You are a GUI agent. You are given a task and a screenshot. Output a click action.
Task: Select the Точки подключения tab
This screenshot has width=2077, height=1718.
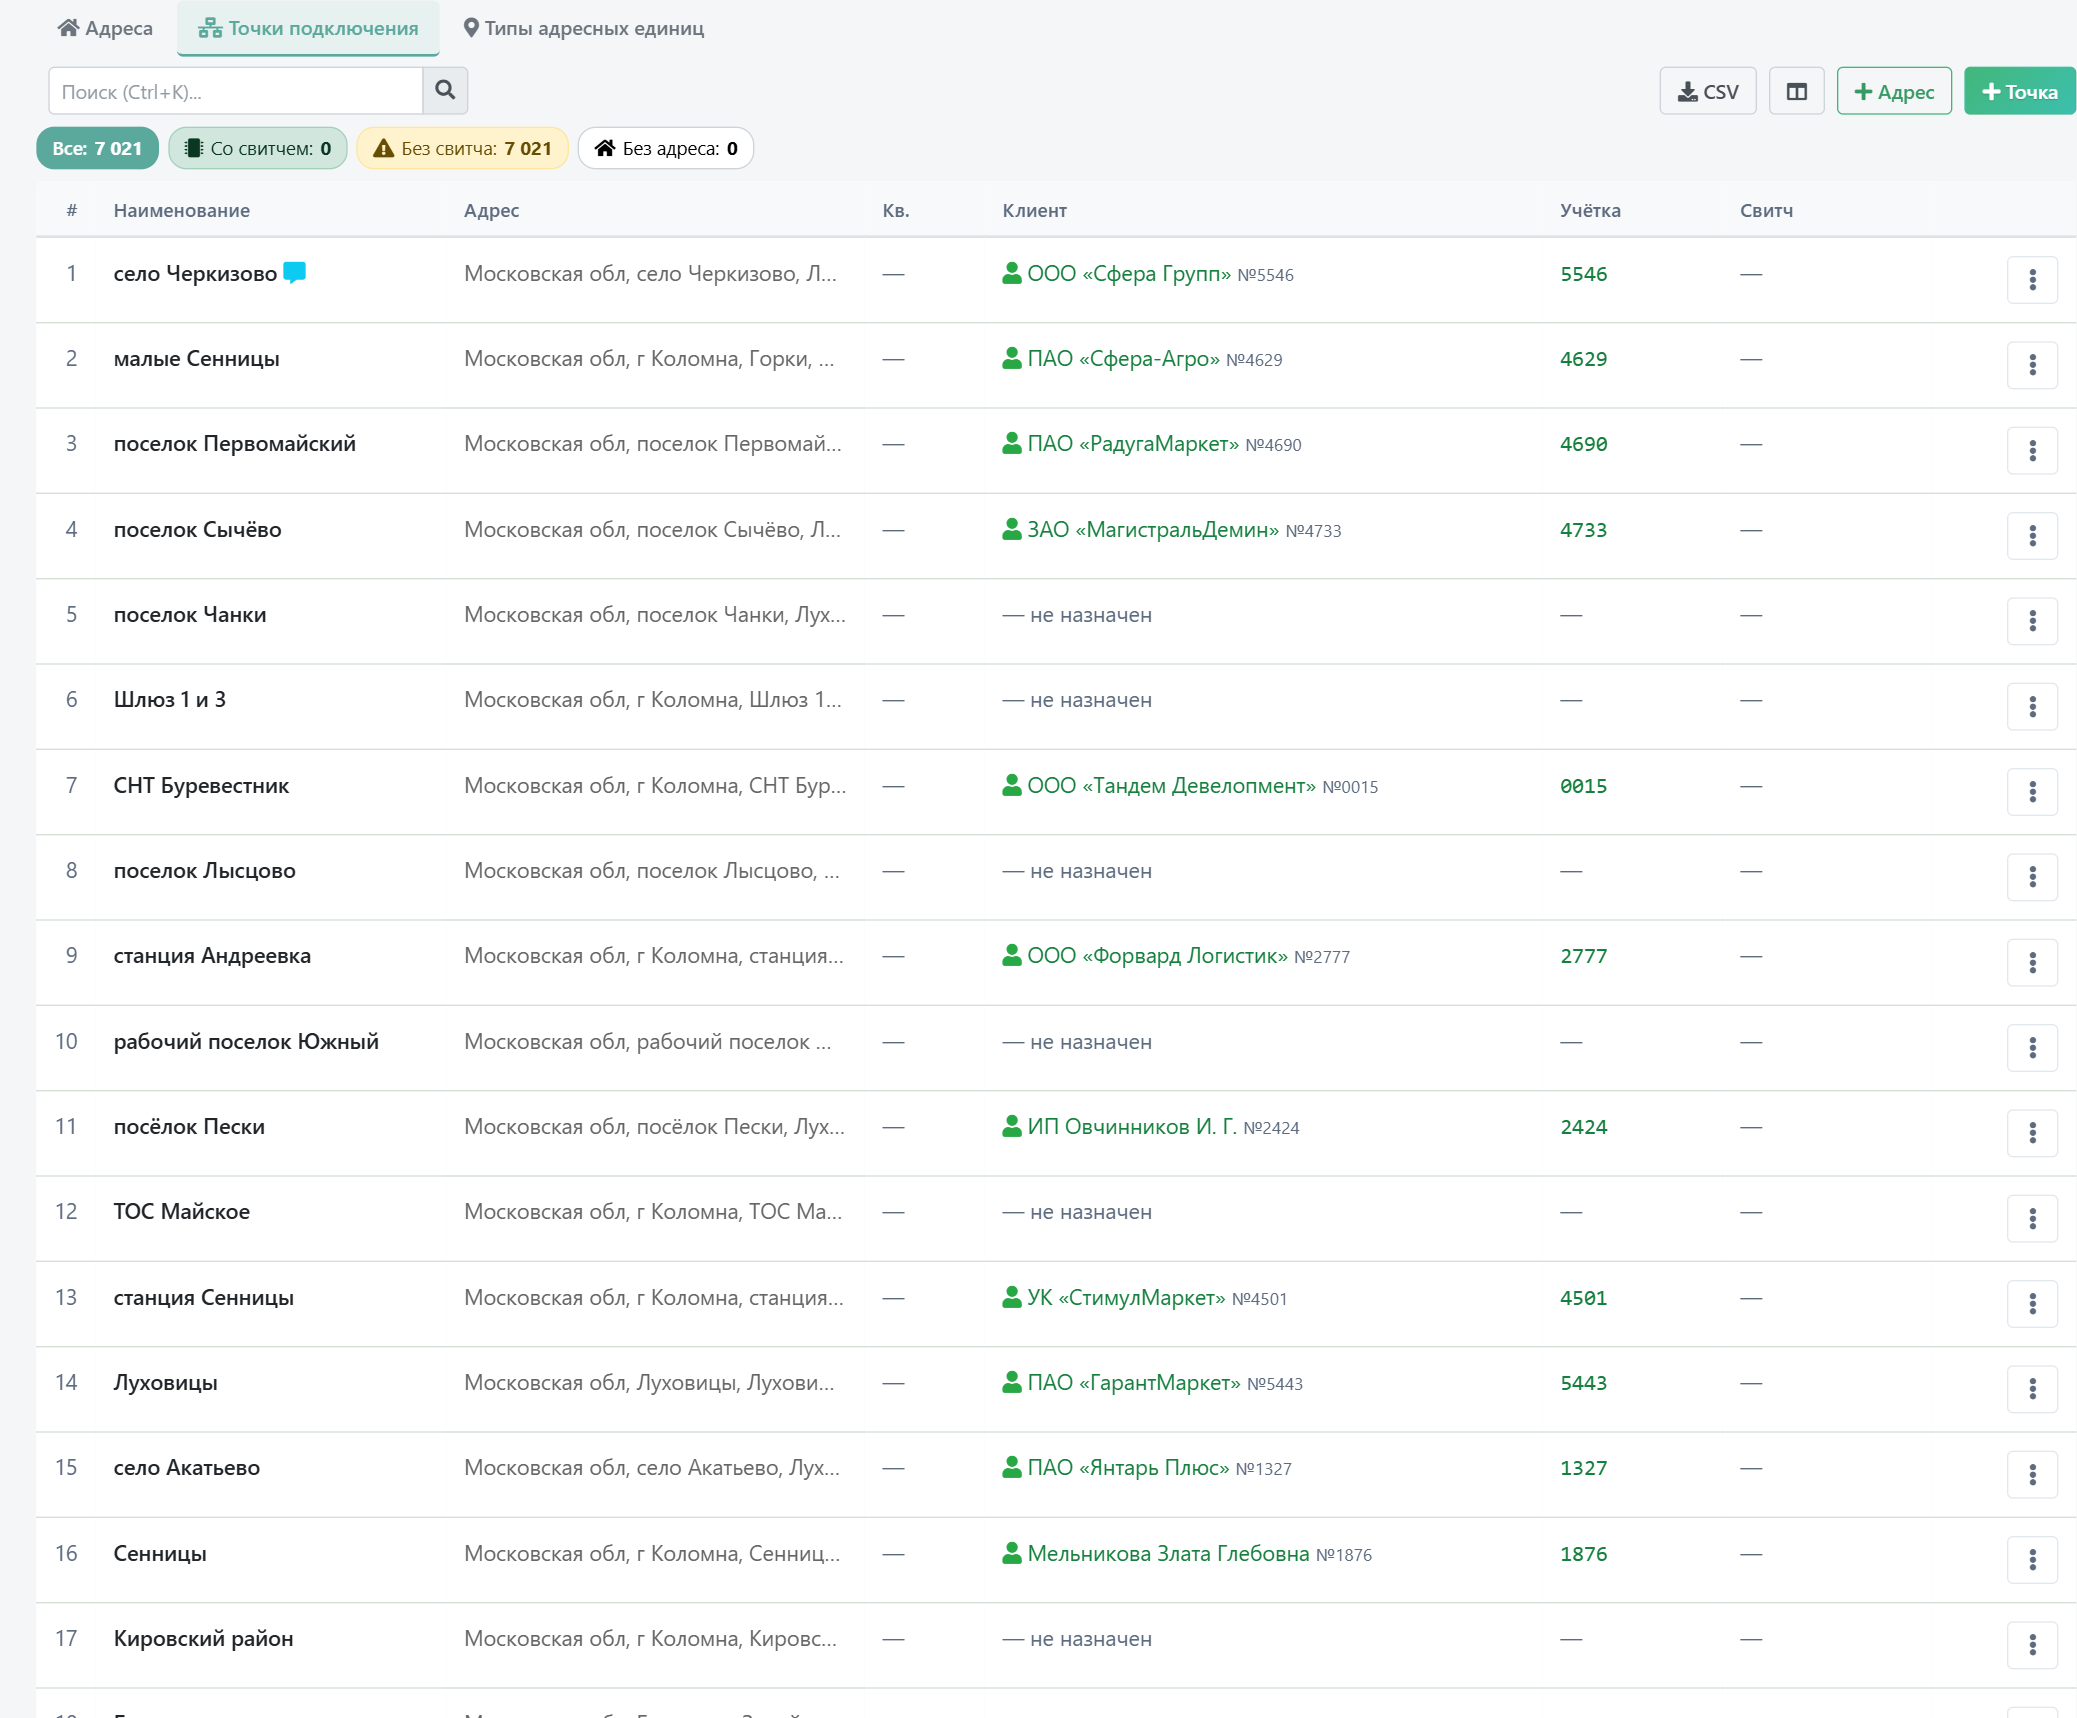coord(308,28)
